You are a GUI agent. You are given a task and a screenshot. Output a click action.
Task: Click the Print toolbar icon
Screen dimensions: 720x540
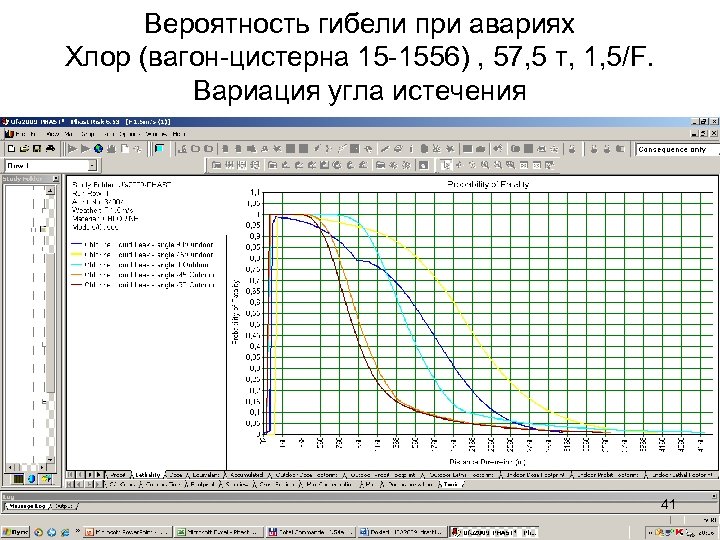tap(50, 148)
